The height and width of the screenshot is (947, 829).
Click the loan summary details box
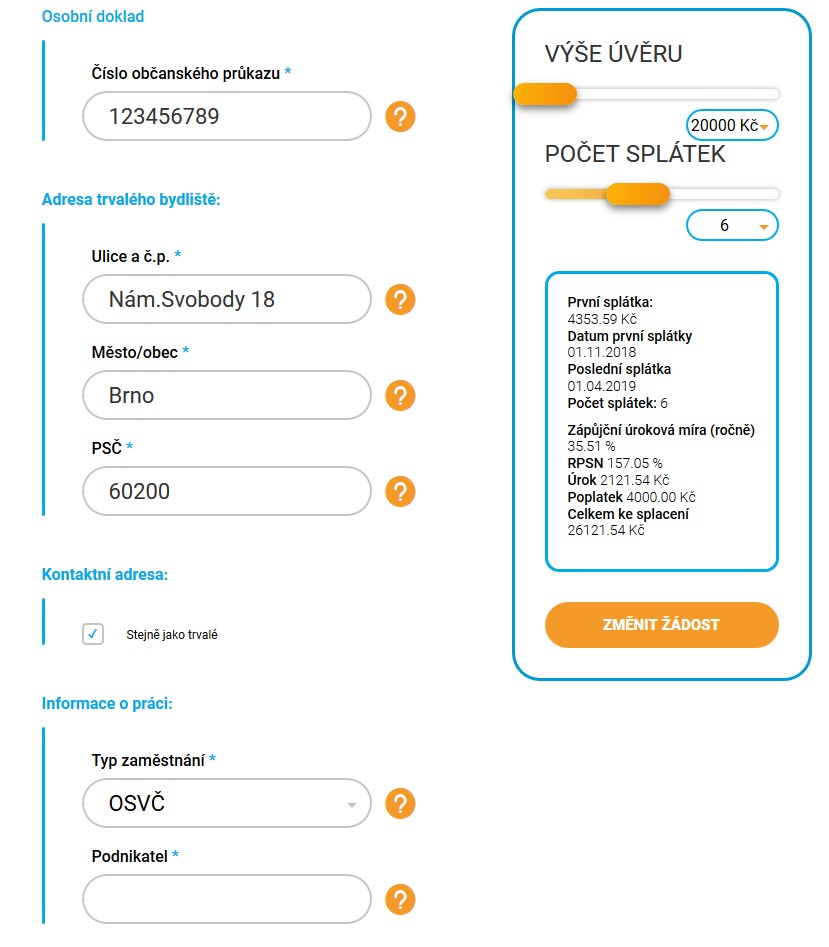[662, 422]
